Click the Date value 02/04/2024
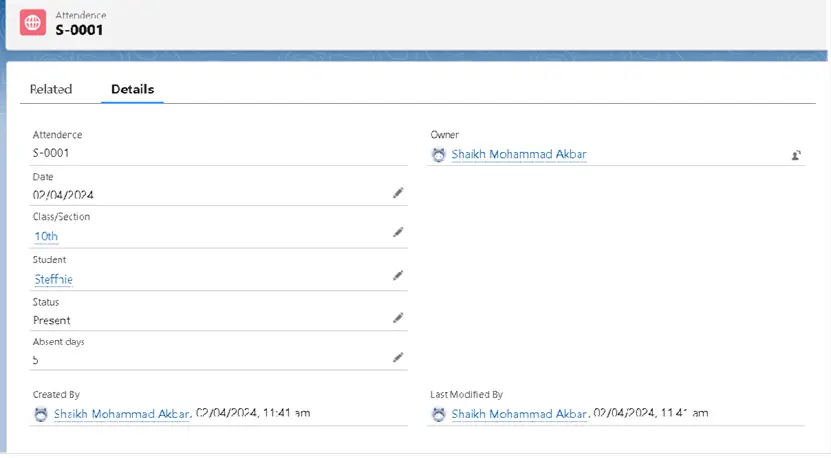The image size is (831, 458). [x=63, y=195]
